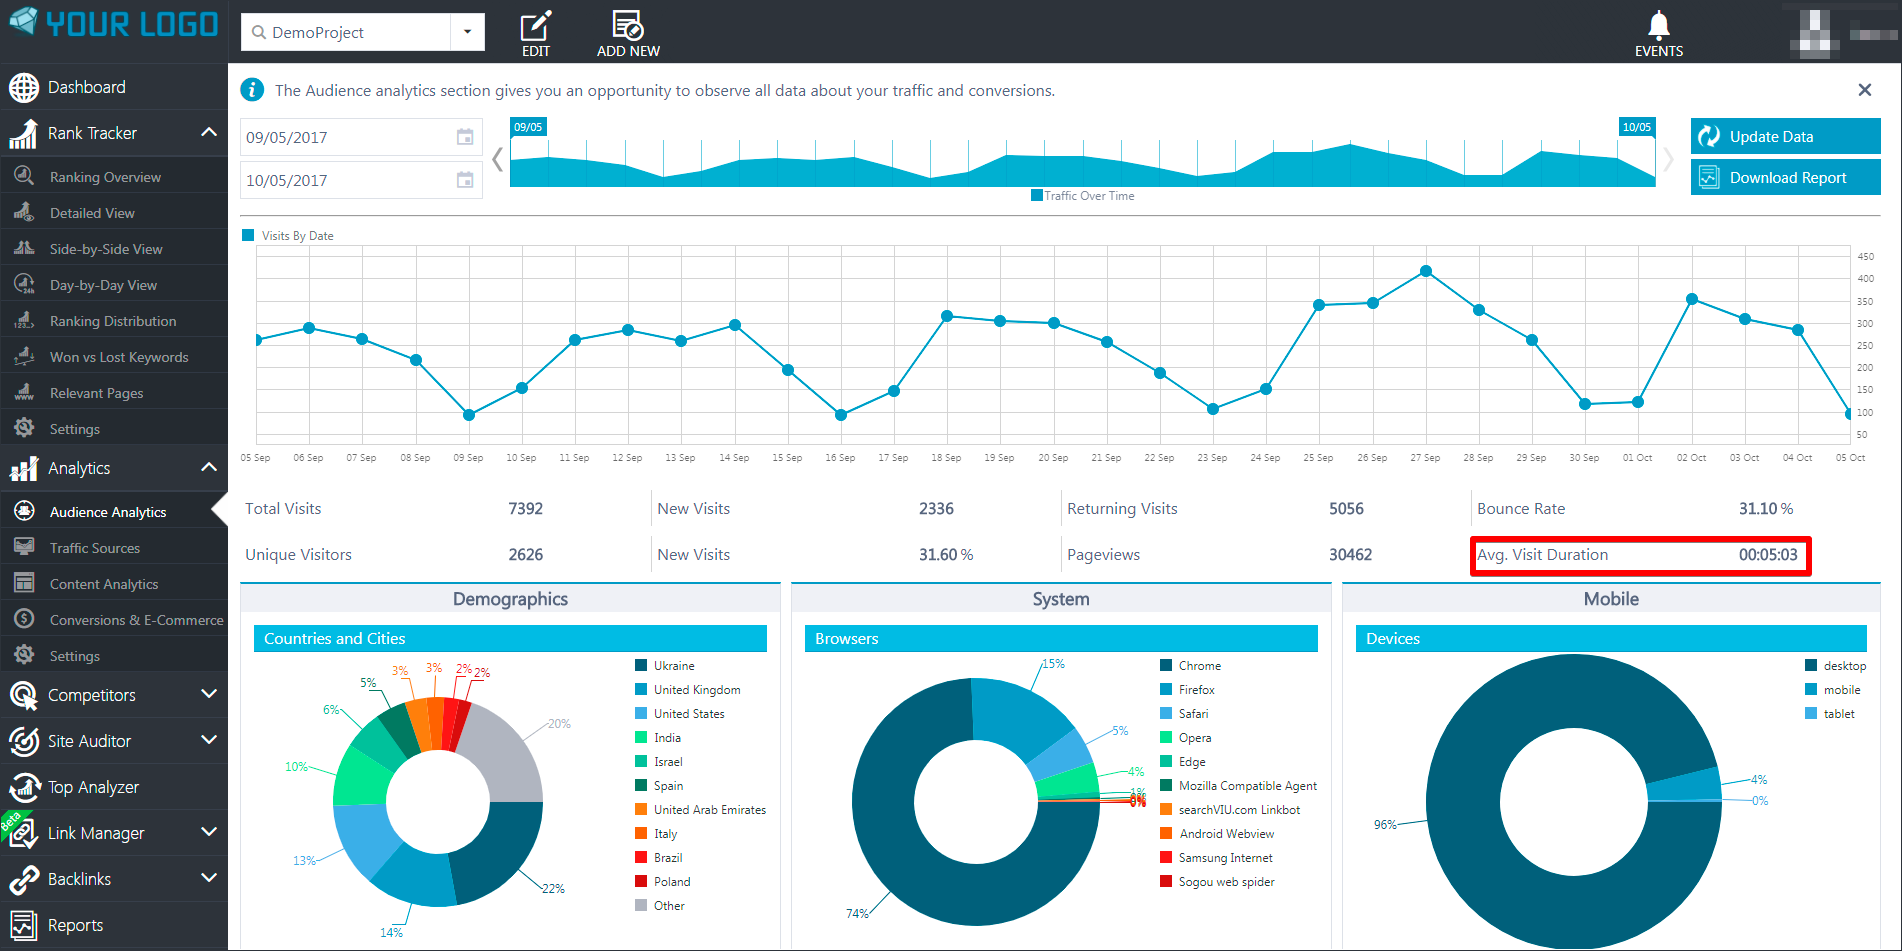Collapse the Analytics sidebar section
This screenshot has height=951, width=1902.
(209, 467)
